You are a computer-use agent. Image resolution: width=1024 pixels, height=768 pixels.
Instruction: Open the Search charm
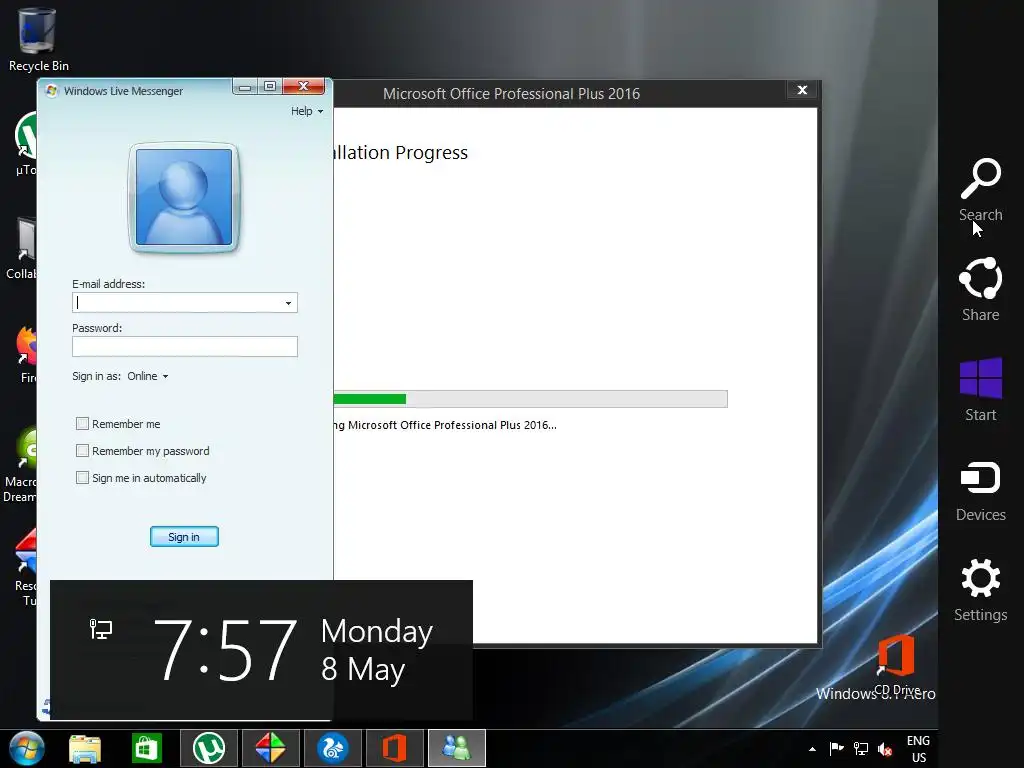[x=980, y=189]
